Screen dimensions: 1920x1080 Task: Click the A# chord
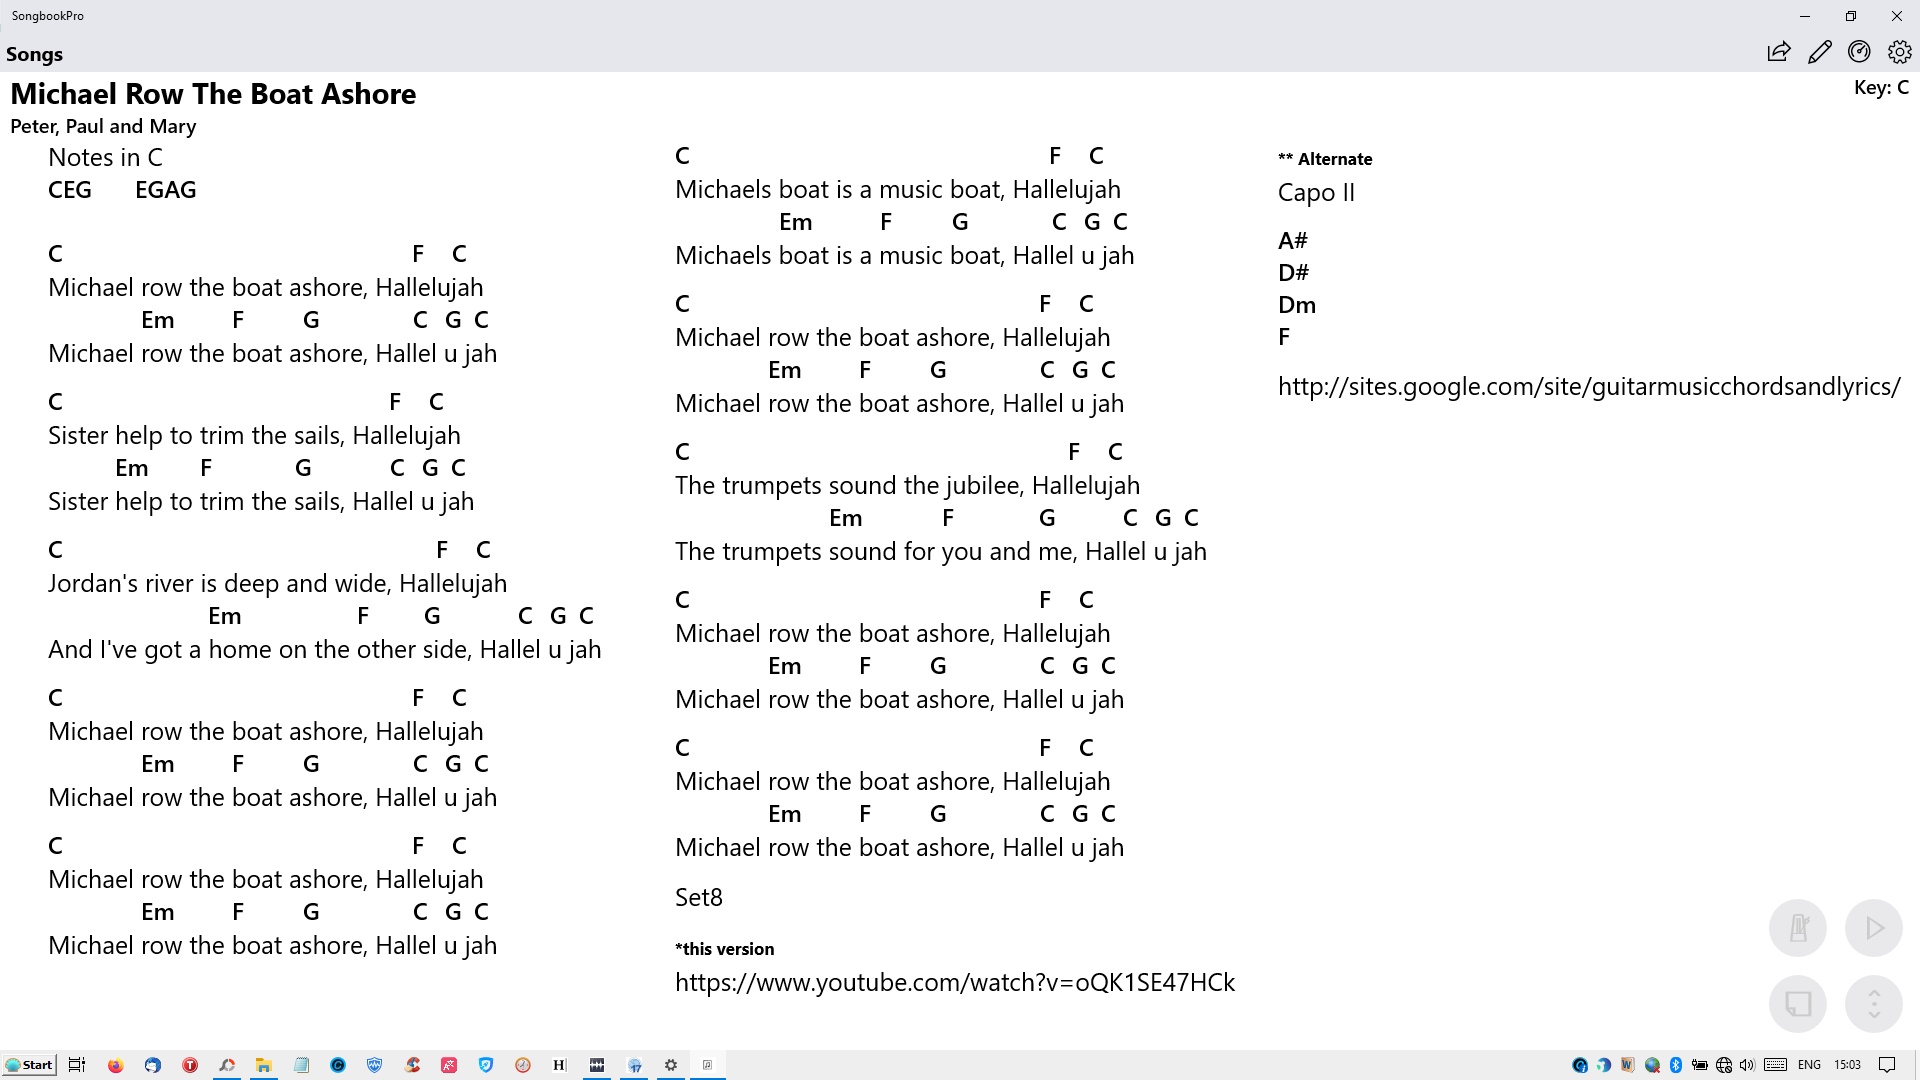[x=1293, y=240]
